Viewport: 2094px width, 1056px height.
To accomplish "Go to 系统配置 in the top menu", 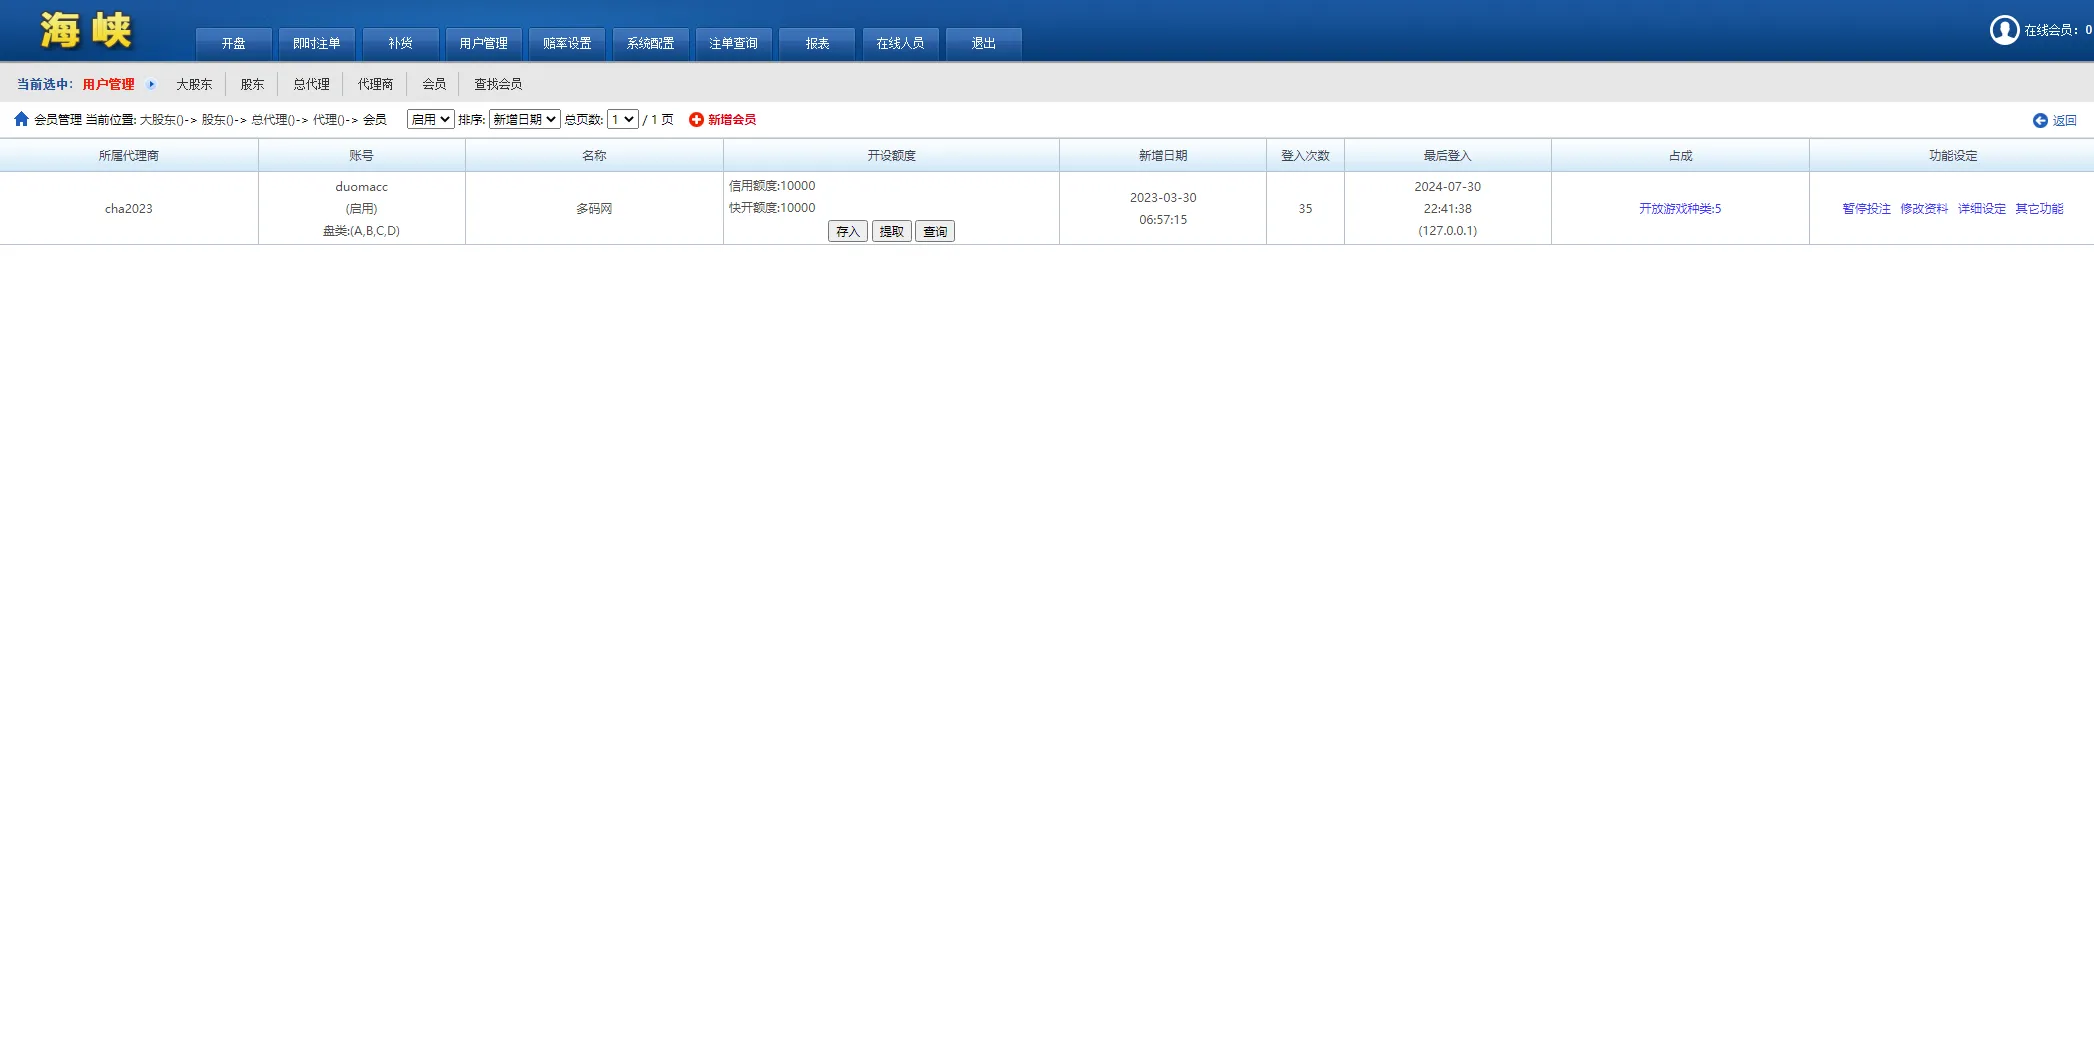I will point(650,44).
